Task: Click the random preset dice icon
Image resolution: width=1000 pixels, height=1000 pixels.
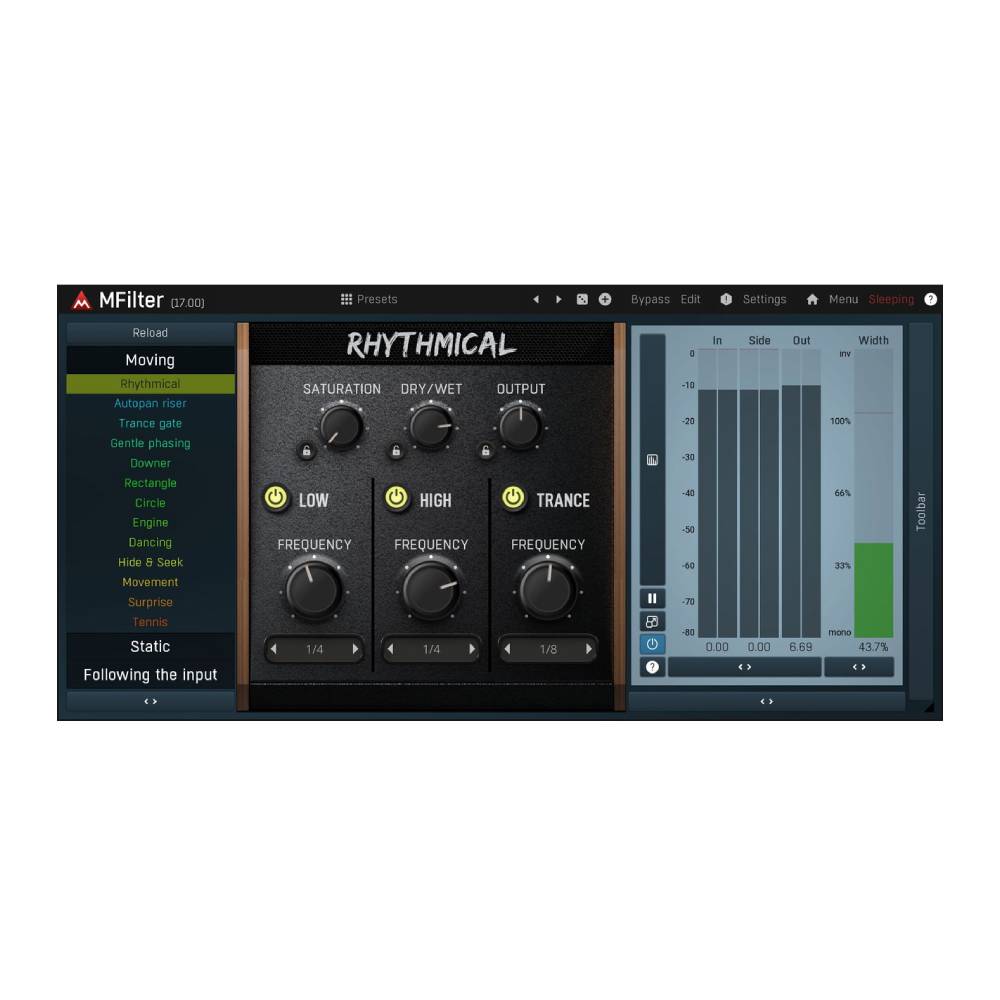Action: click(x=582, y=299)
